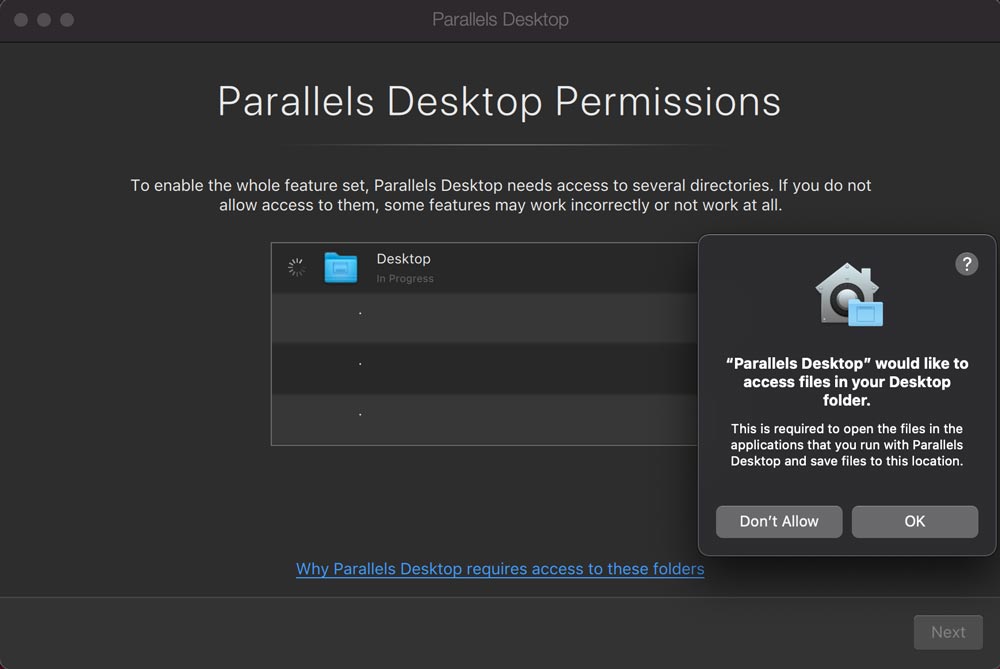Screen dimensions: 1000x669
Task: Click the yellow minimize button
Action: (43, 19)
